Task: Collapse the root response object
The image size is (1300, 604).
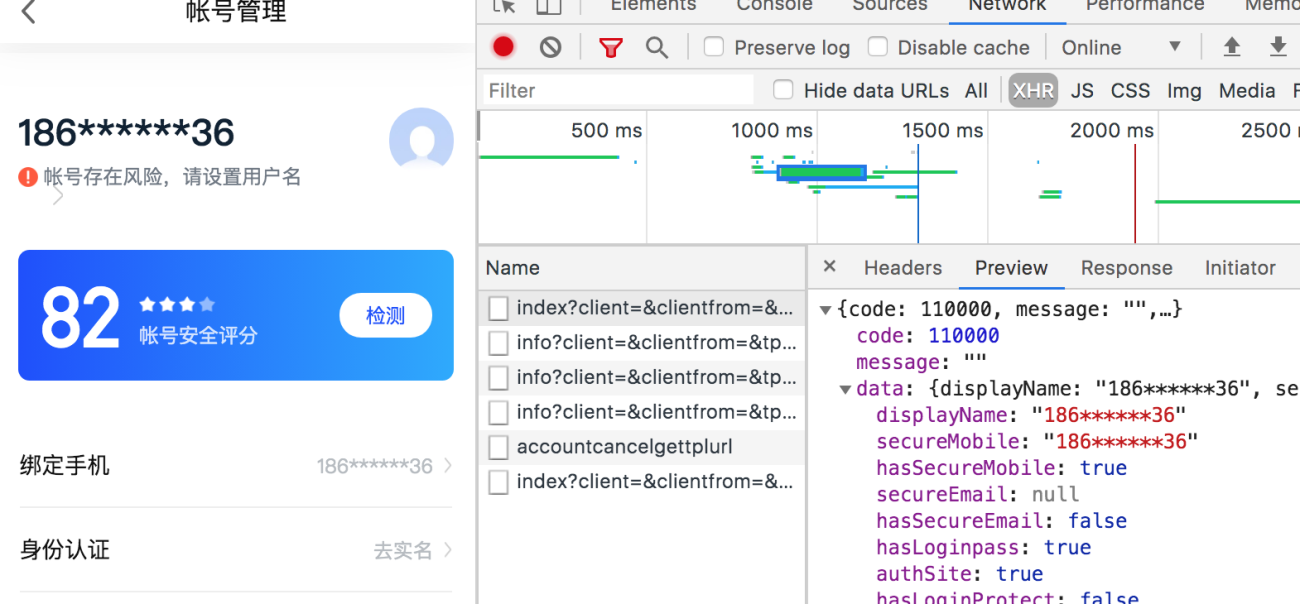Action: coord(825,310)
